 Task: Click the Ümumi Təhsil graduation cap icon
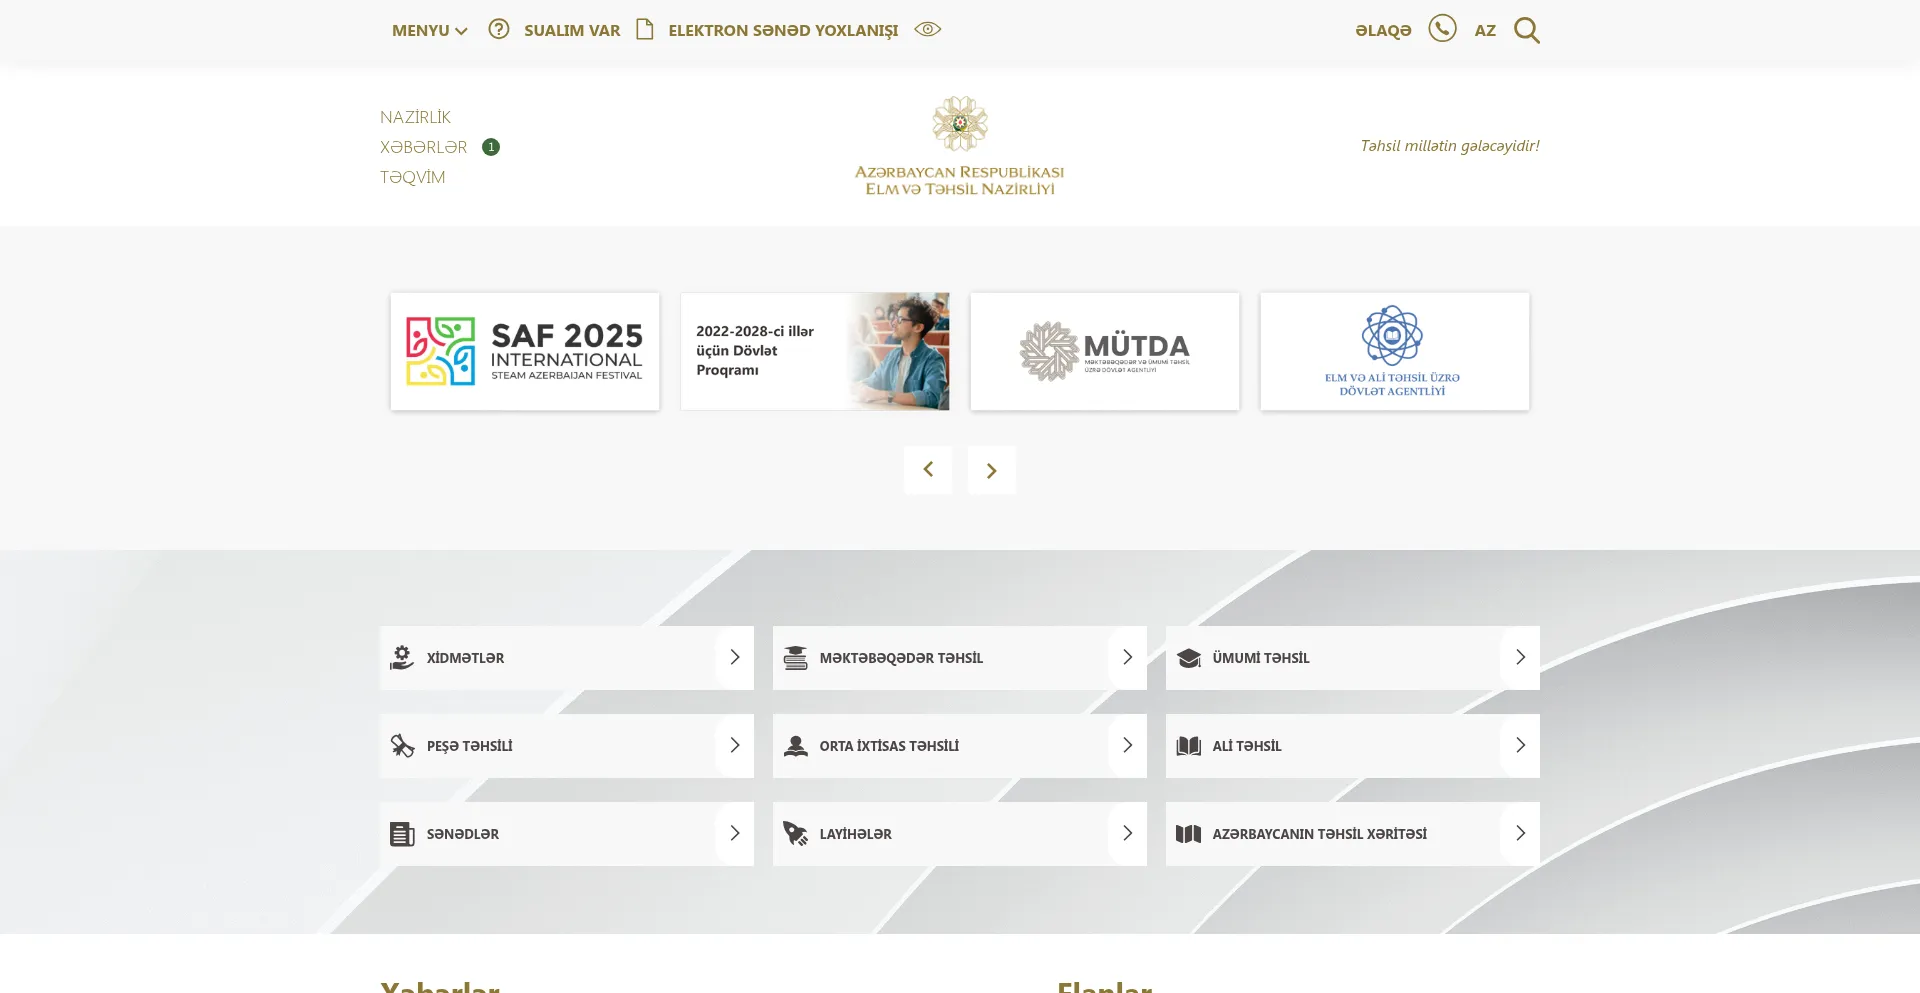click(1188, 658)
